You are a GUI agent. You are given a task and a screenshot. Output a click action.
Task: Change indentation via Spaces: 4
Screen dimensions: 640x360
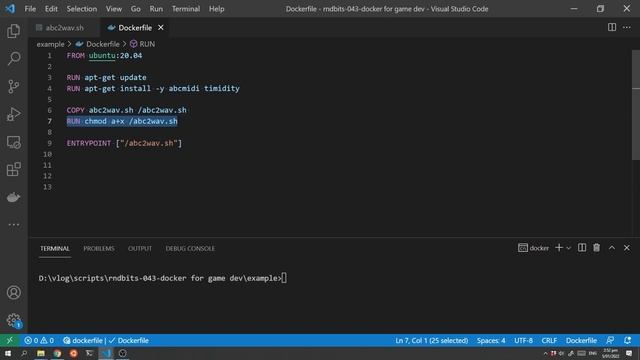pos(491,340)
